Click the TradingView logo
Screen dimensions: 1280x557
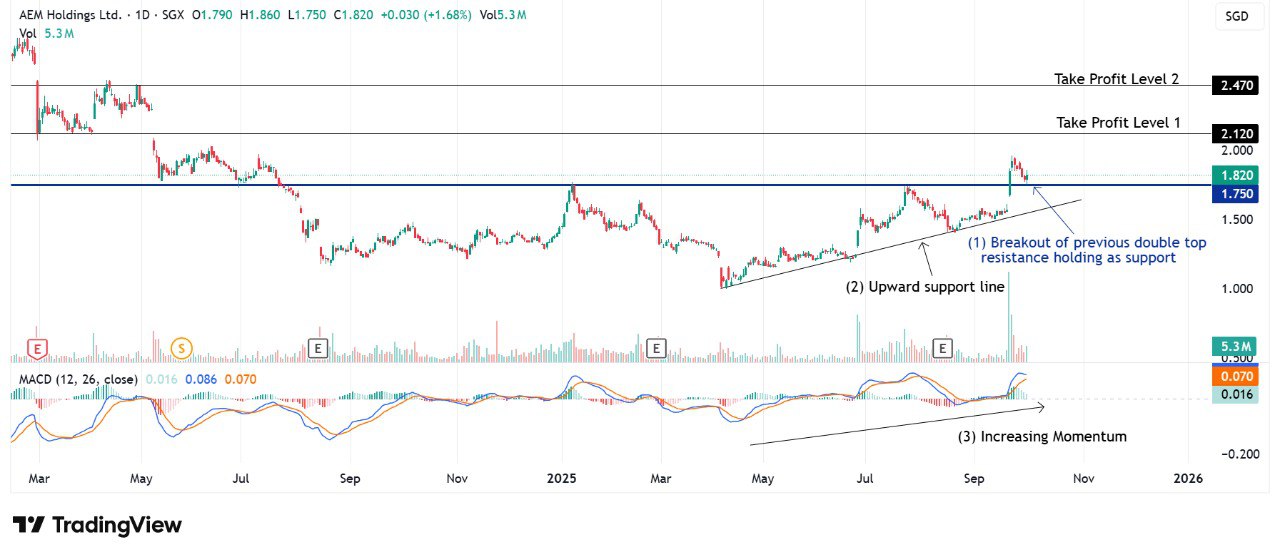click(97, 525)
